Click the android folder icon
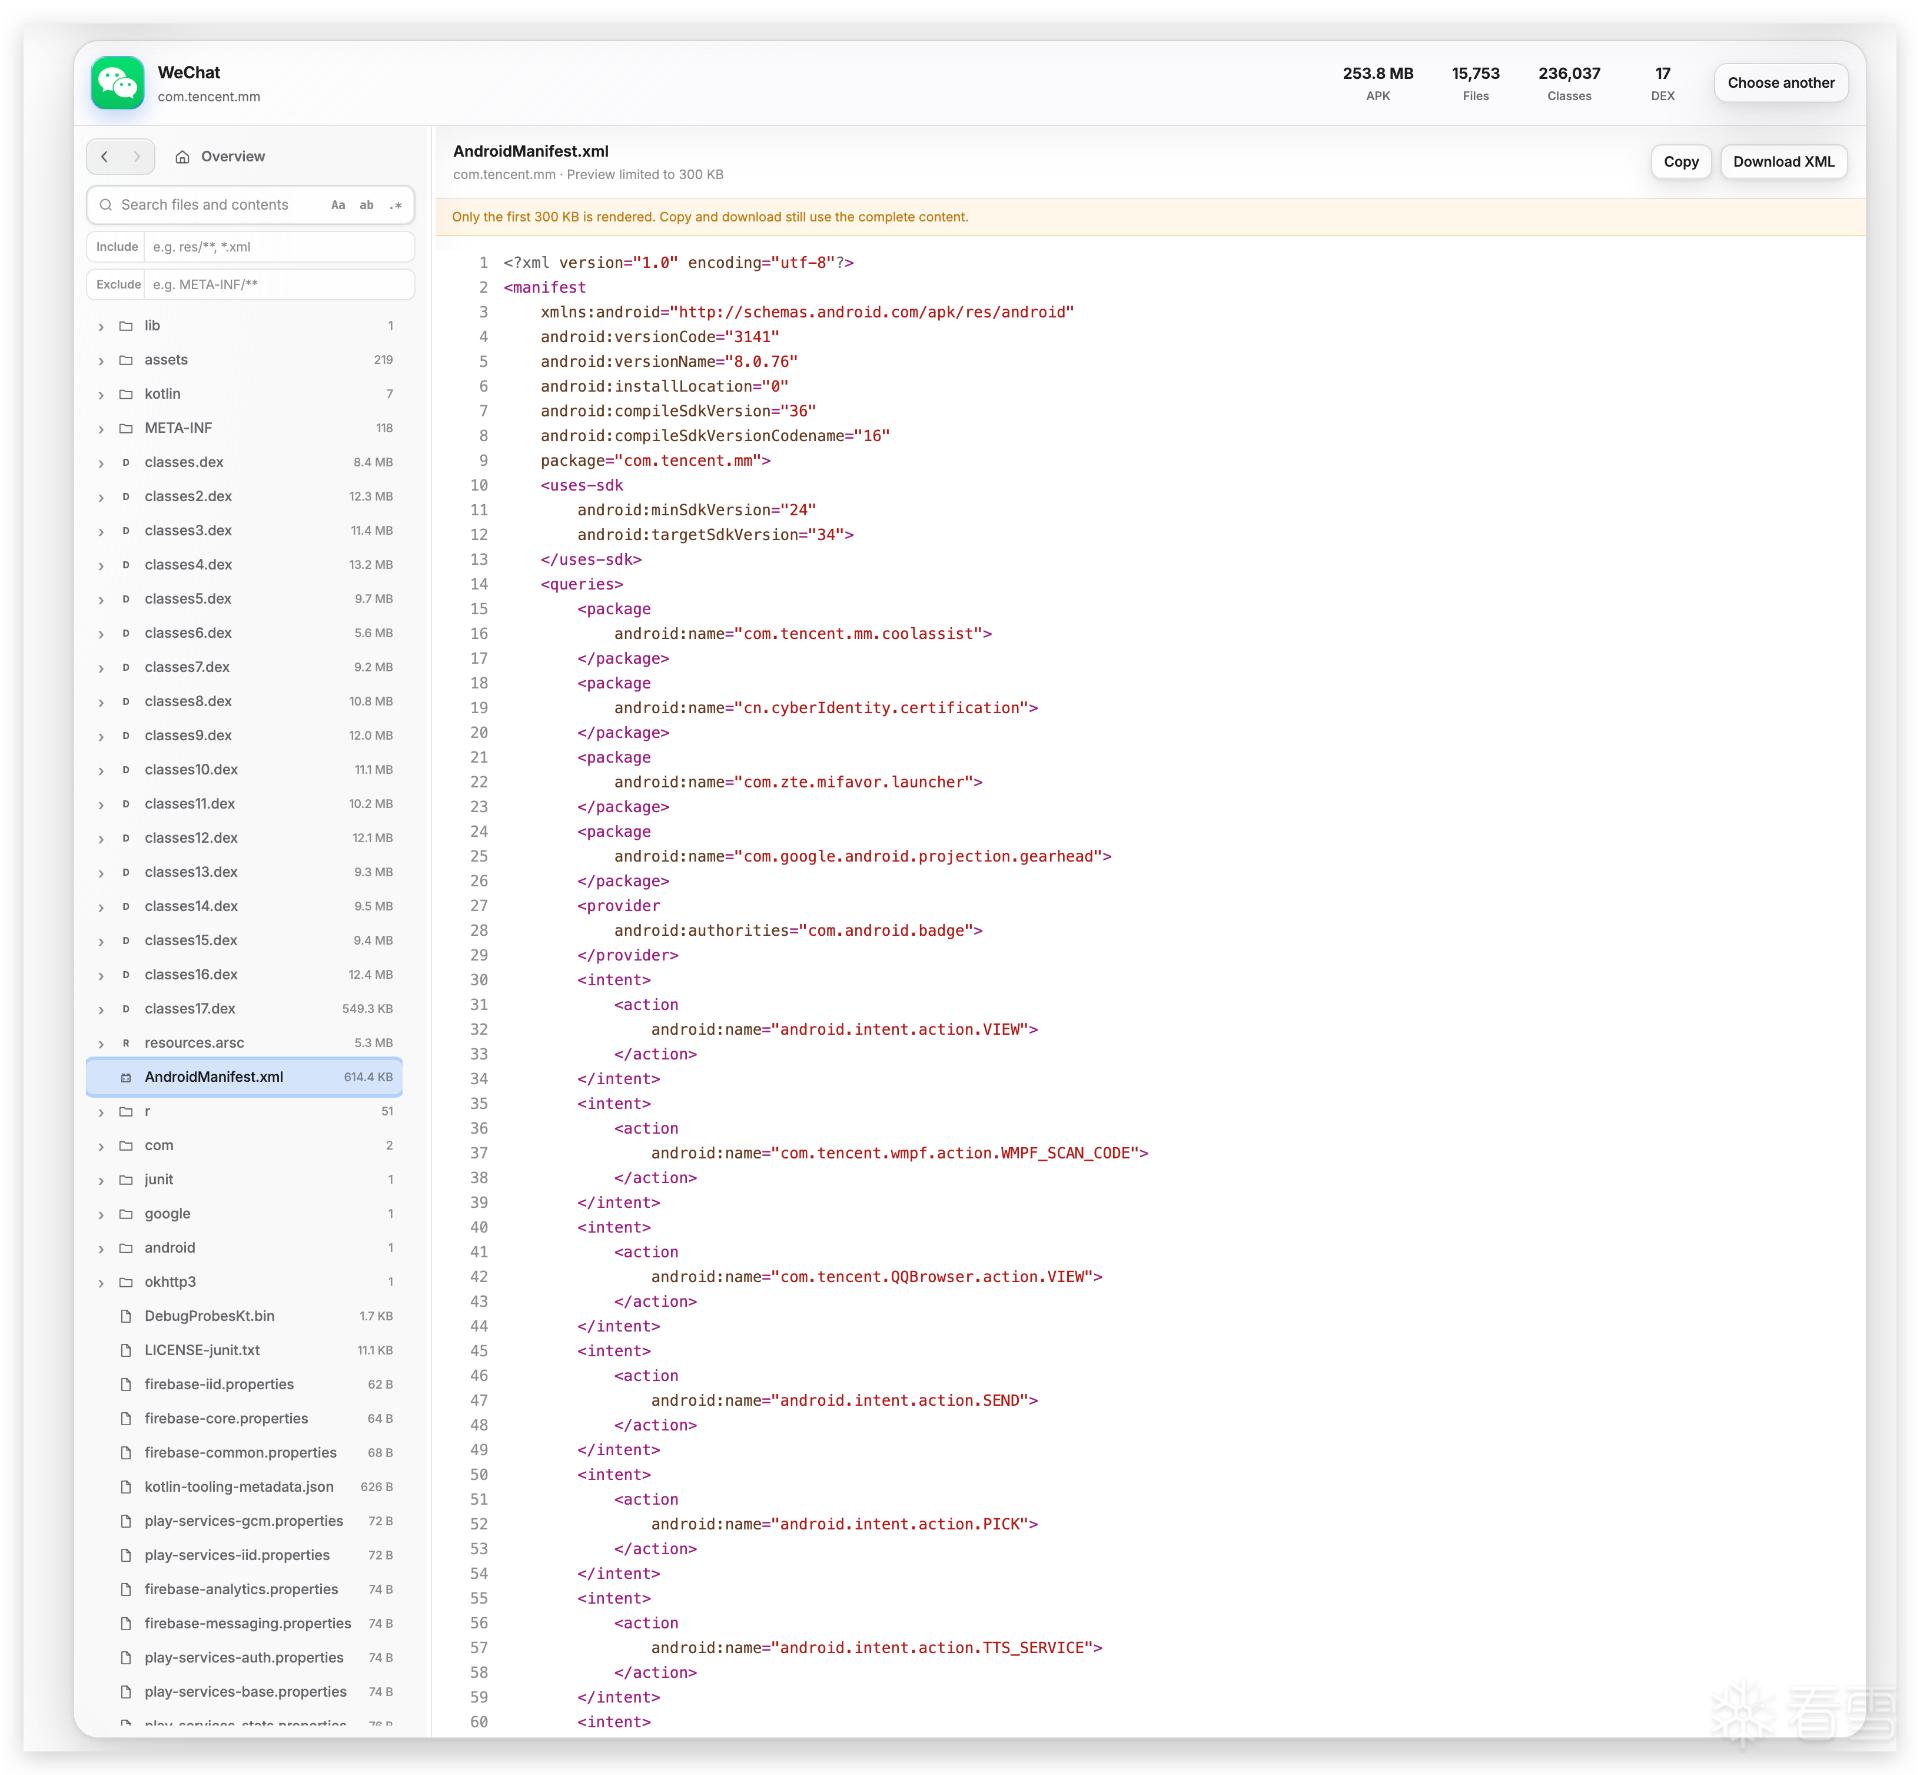This screenshot has height=1775, width=1920. [126, 1248]
